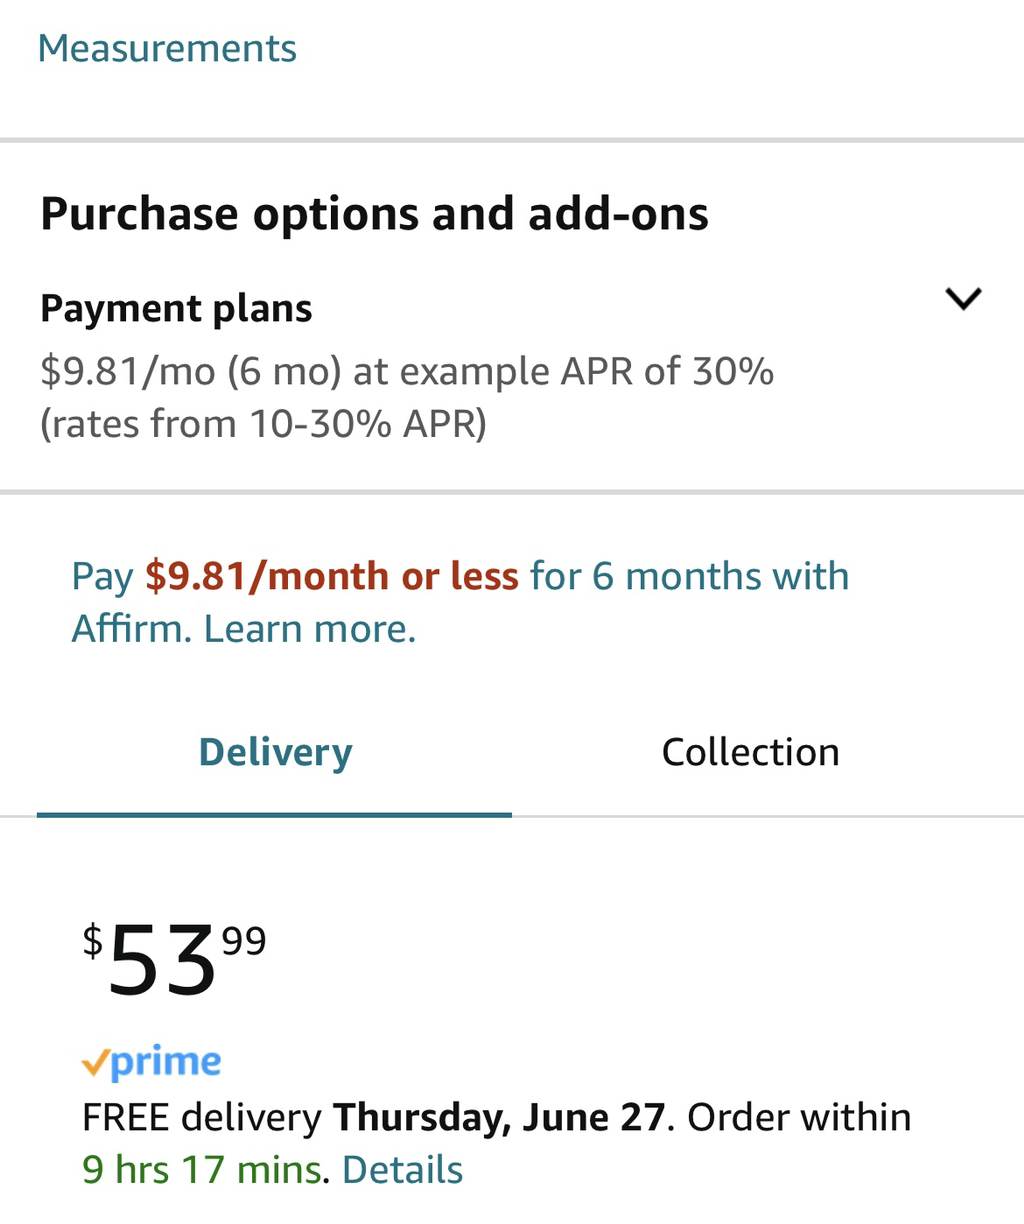Select the $9.81/mo (6 mo) plan description

coord(407,371)
